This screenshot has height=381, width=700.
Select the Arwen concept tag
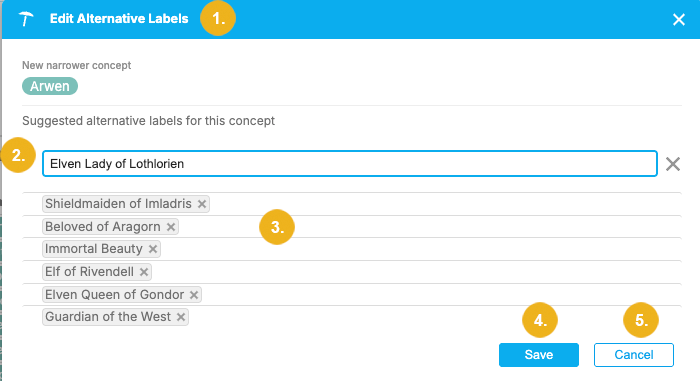50,86
